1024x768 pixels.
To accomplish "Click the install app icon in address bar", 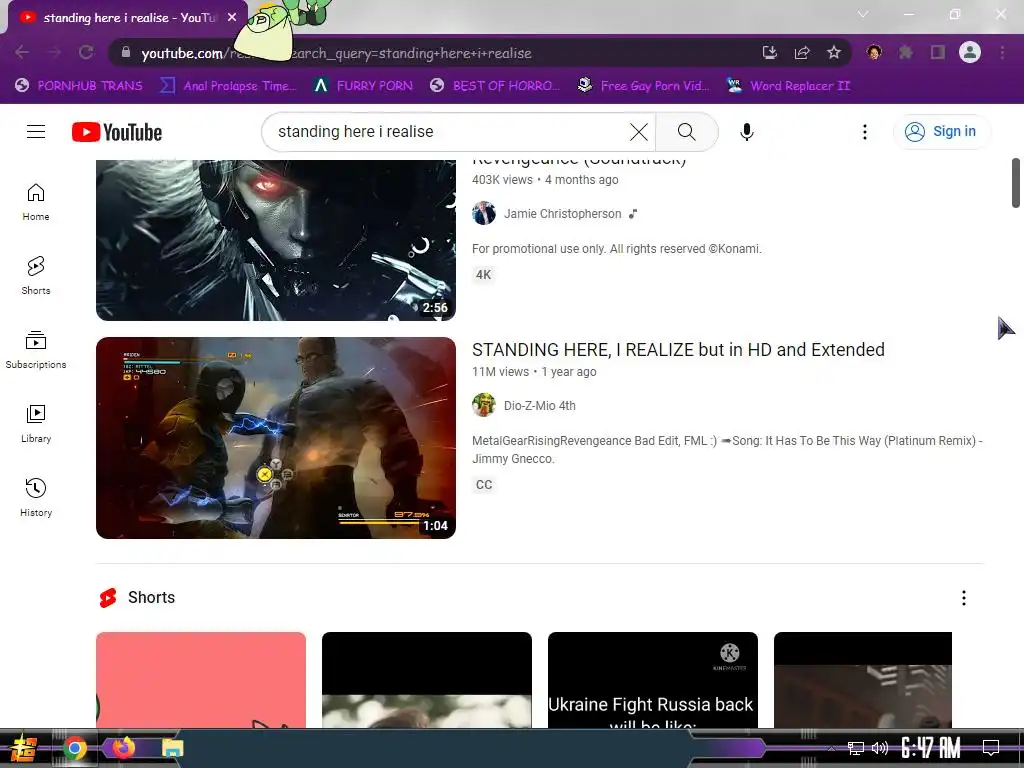I will [x=770, y=52].
